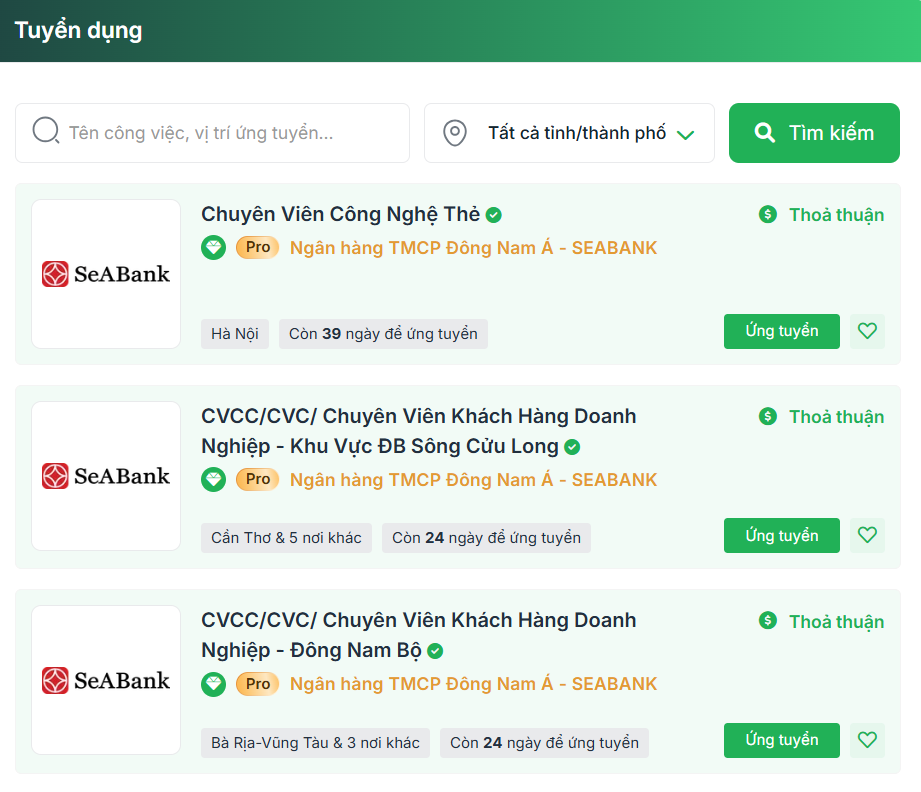This screenshot has width=921, height=792.
Task: Click the search magnifier icon in job field
Action: (x=46, y=130)
